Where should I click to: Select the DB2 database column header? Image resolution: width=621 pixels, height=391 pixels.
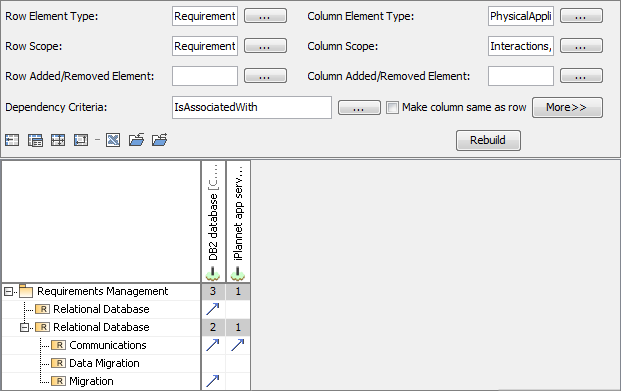pyautogui.click(x=213, y=222)
